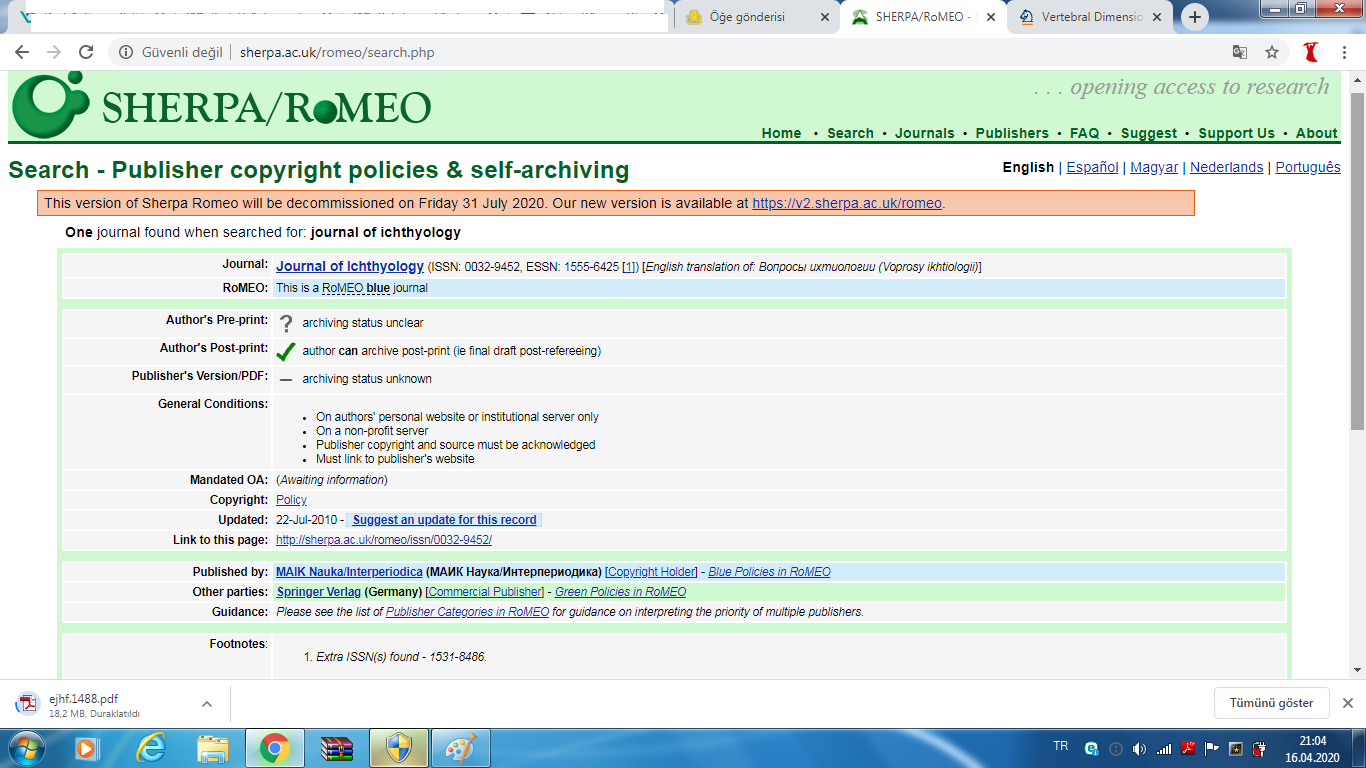Click the SHERPA/RoMEO logo

[222, 106]
